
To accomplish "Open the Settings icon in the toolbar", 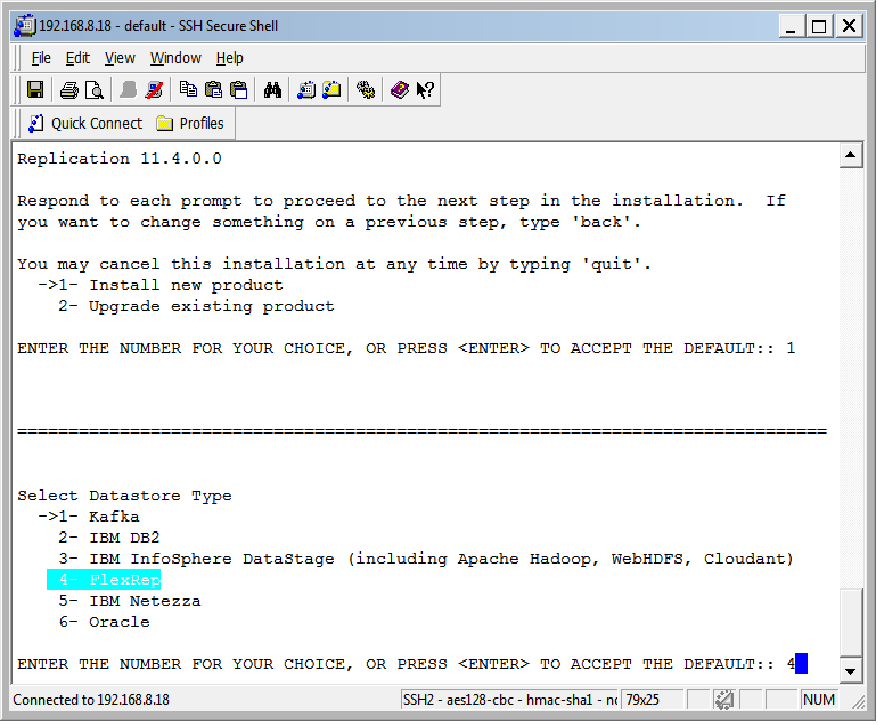I will pos(366,91).
